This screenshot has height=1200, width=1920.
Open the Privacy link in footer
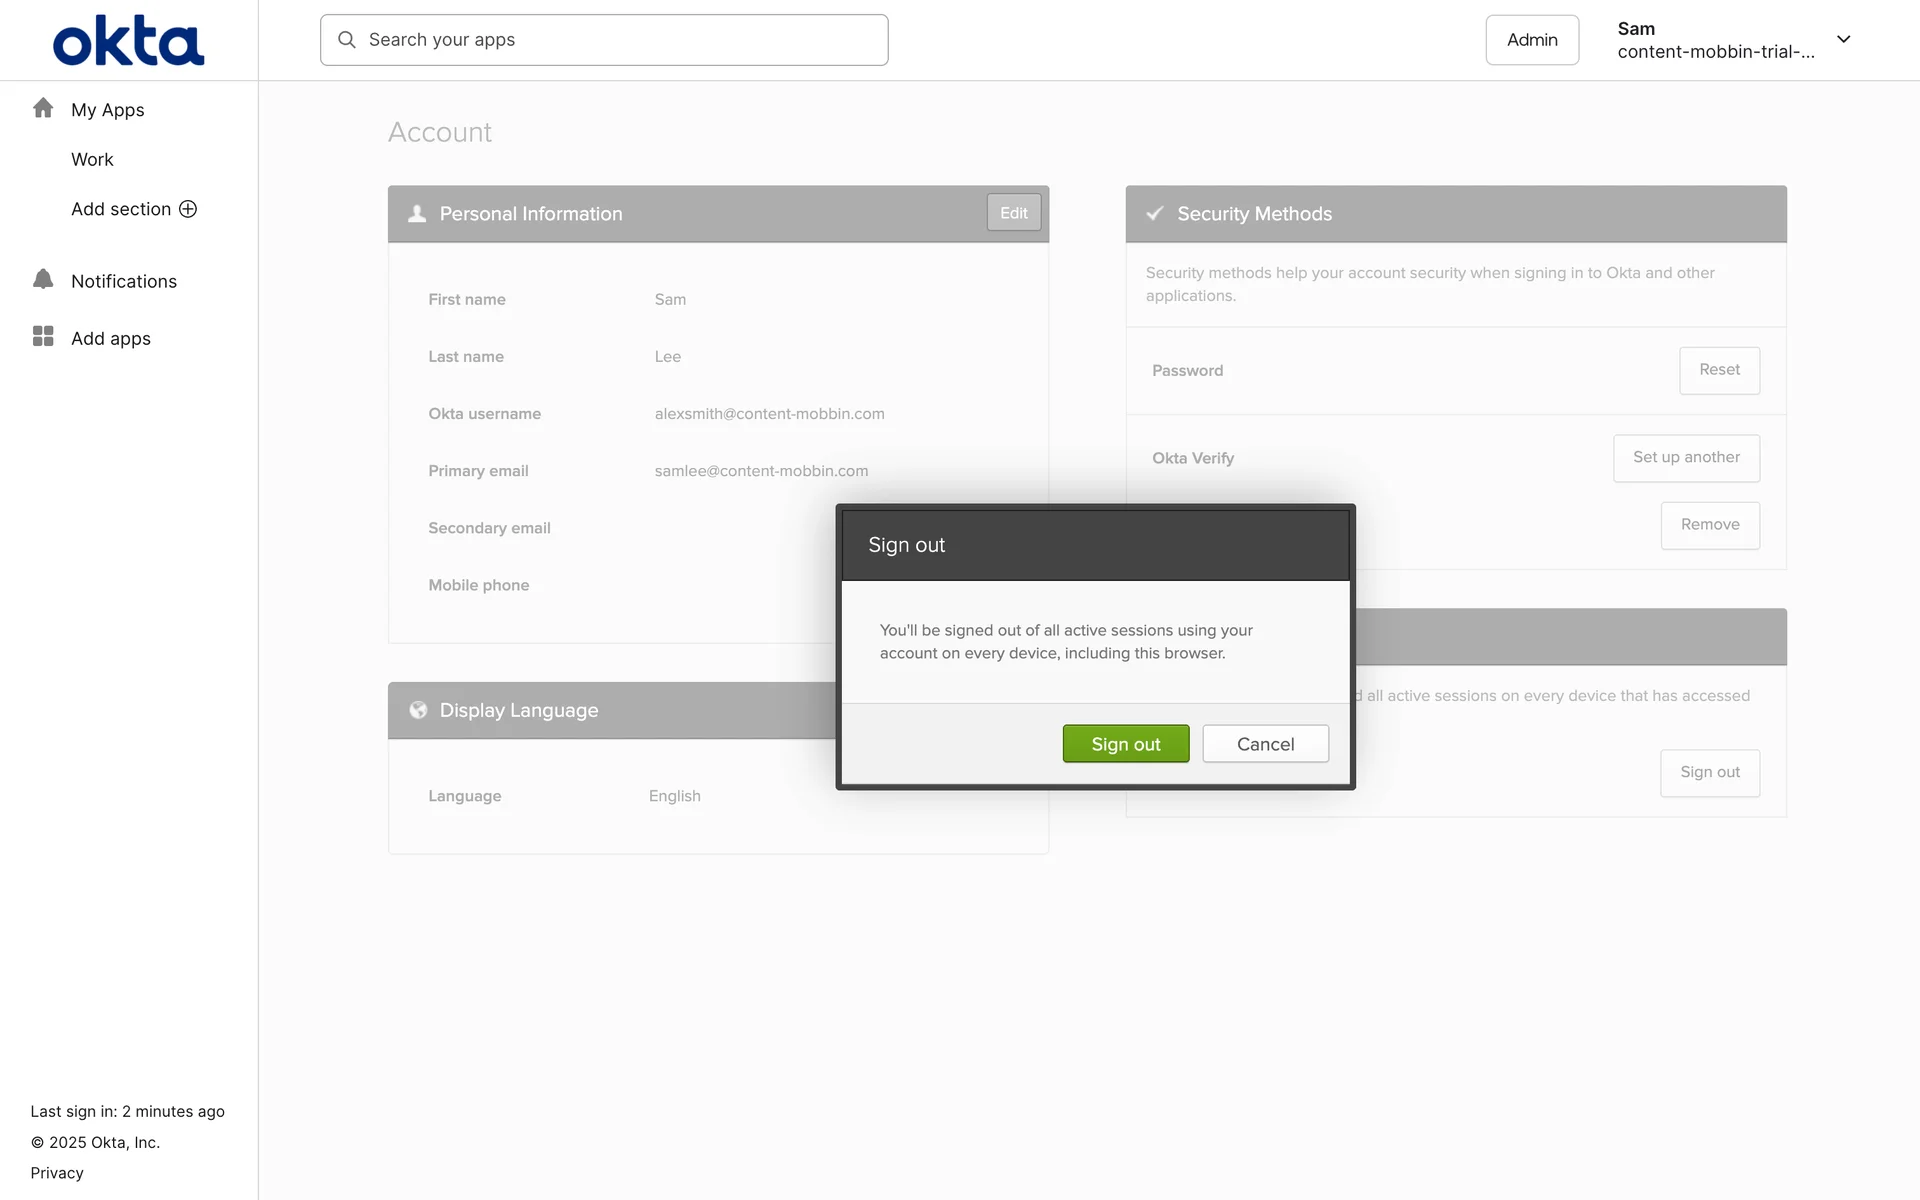(57, 1173)
